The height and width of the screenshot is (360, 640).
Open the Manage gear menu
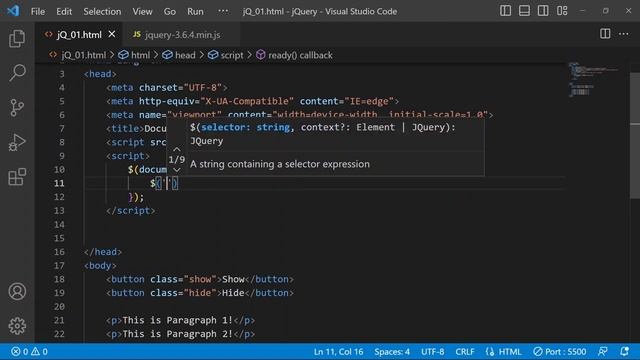pyautogui.click(x=17, y=326)
